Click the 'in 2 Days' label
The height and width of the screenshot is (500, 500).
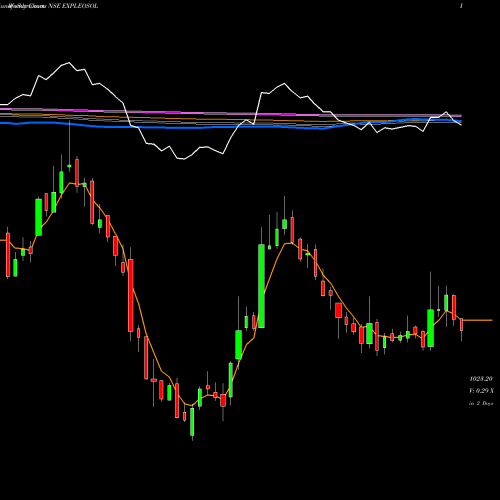pyautogui.click(x=481, y=403)
